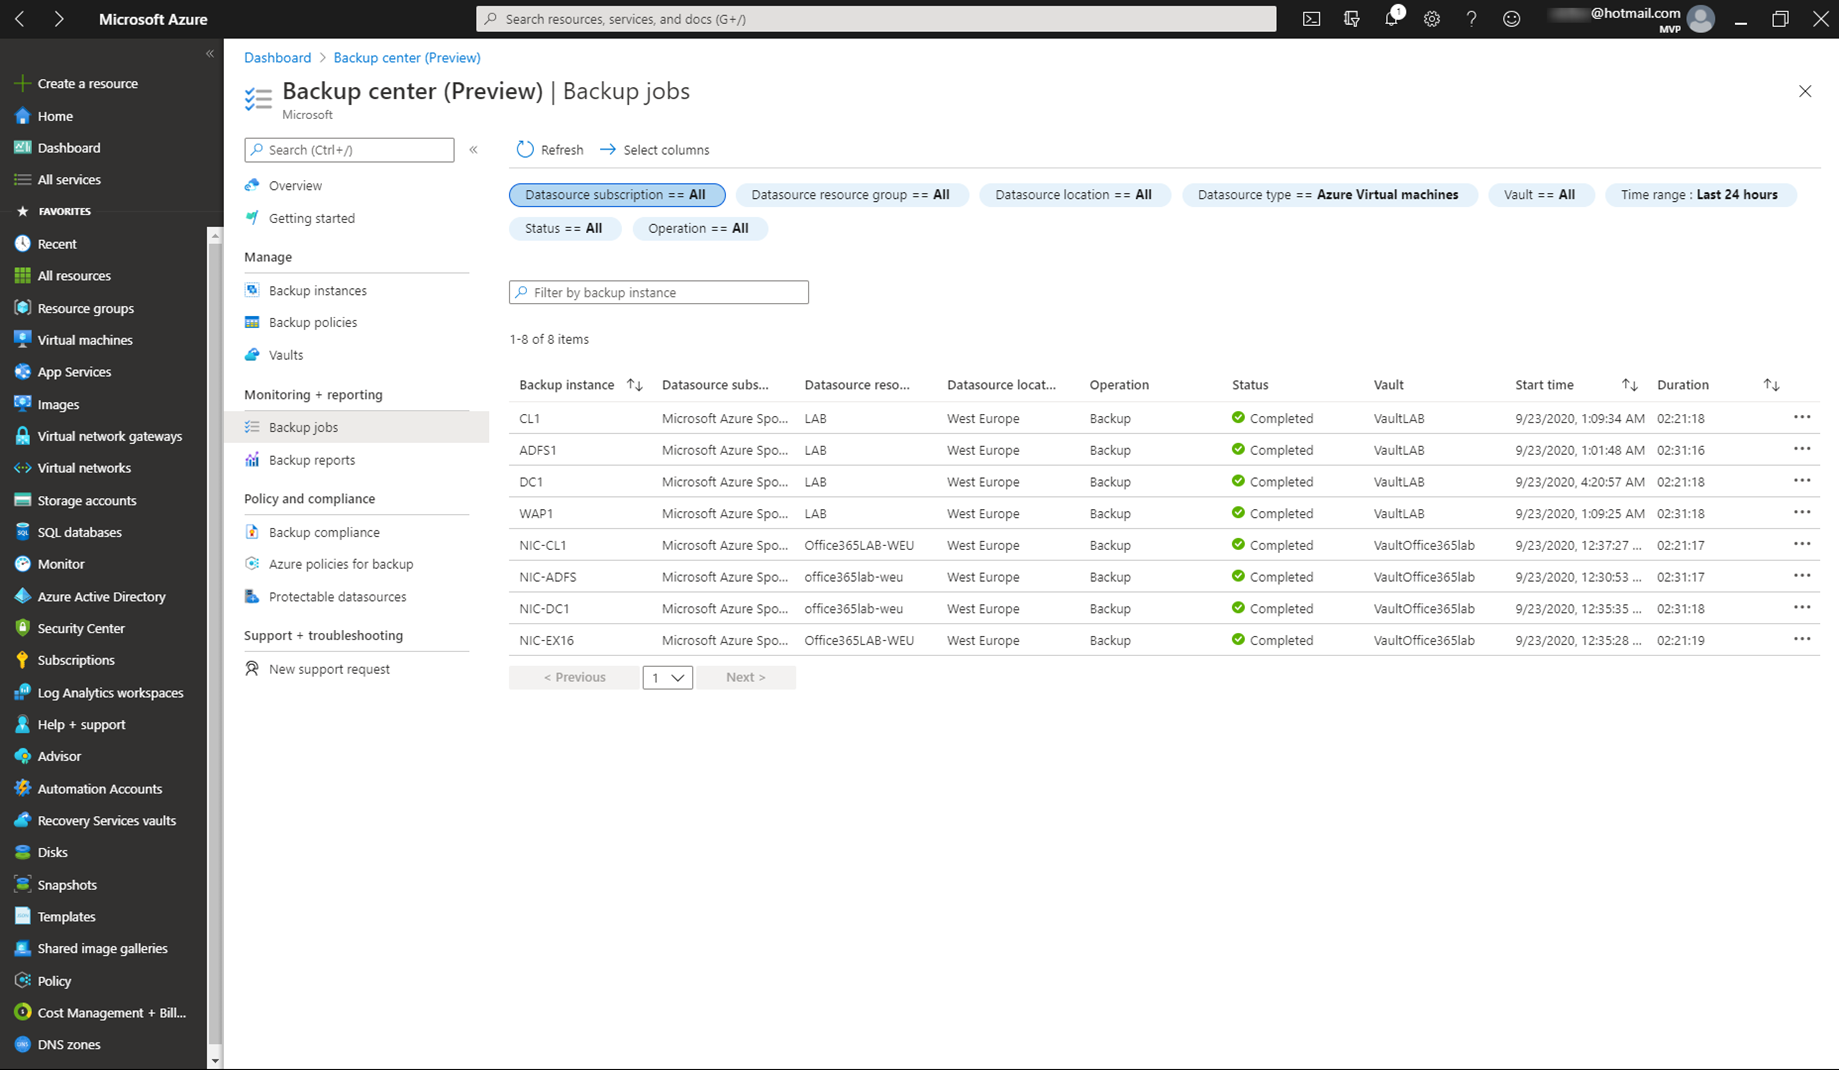Open Time range filter pill
The image size is (1839, 1070).
1700,195
